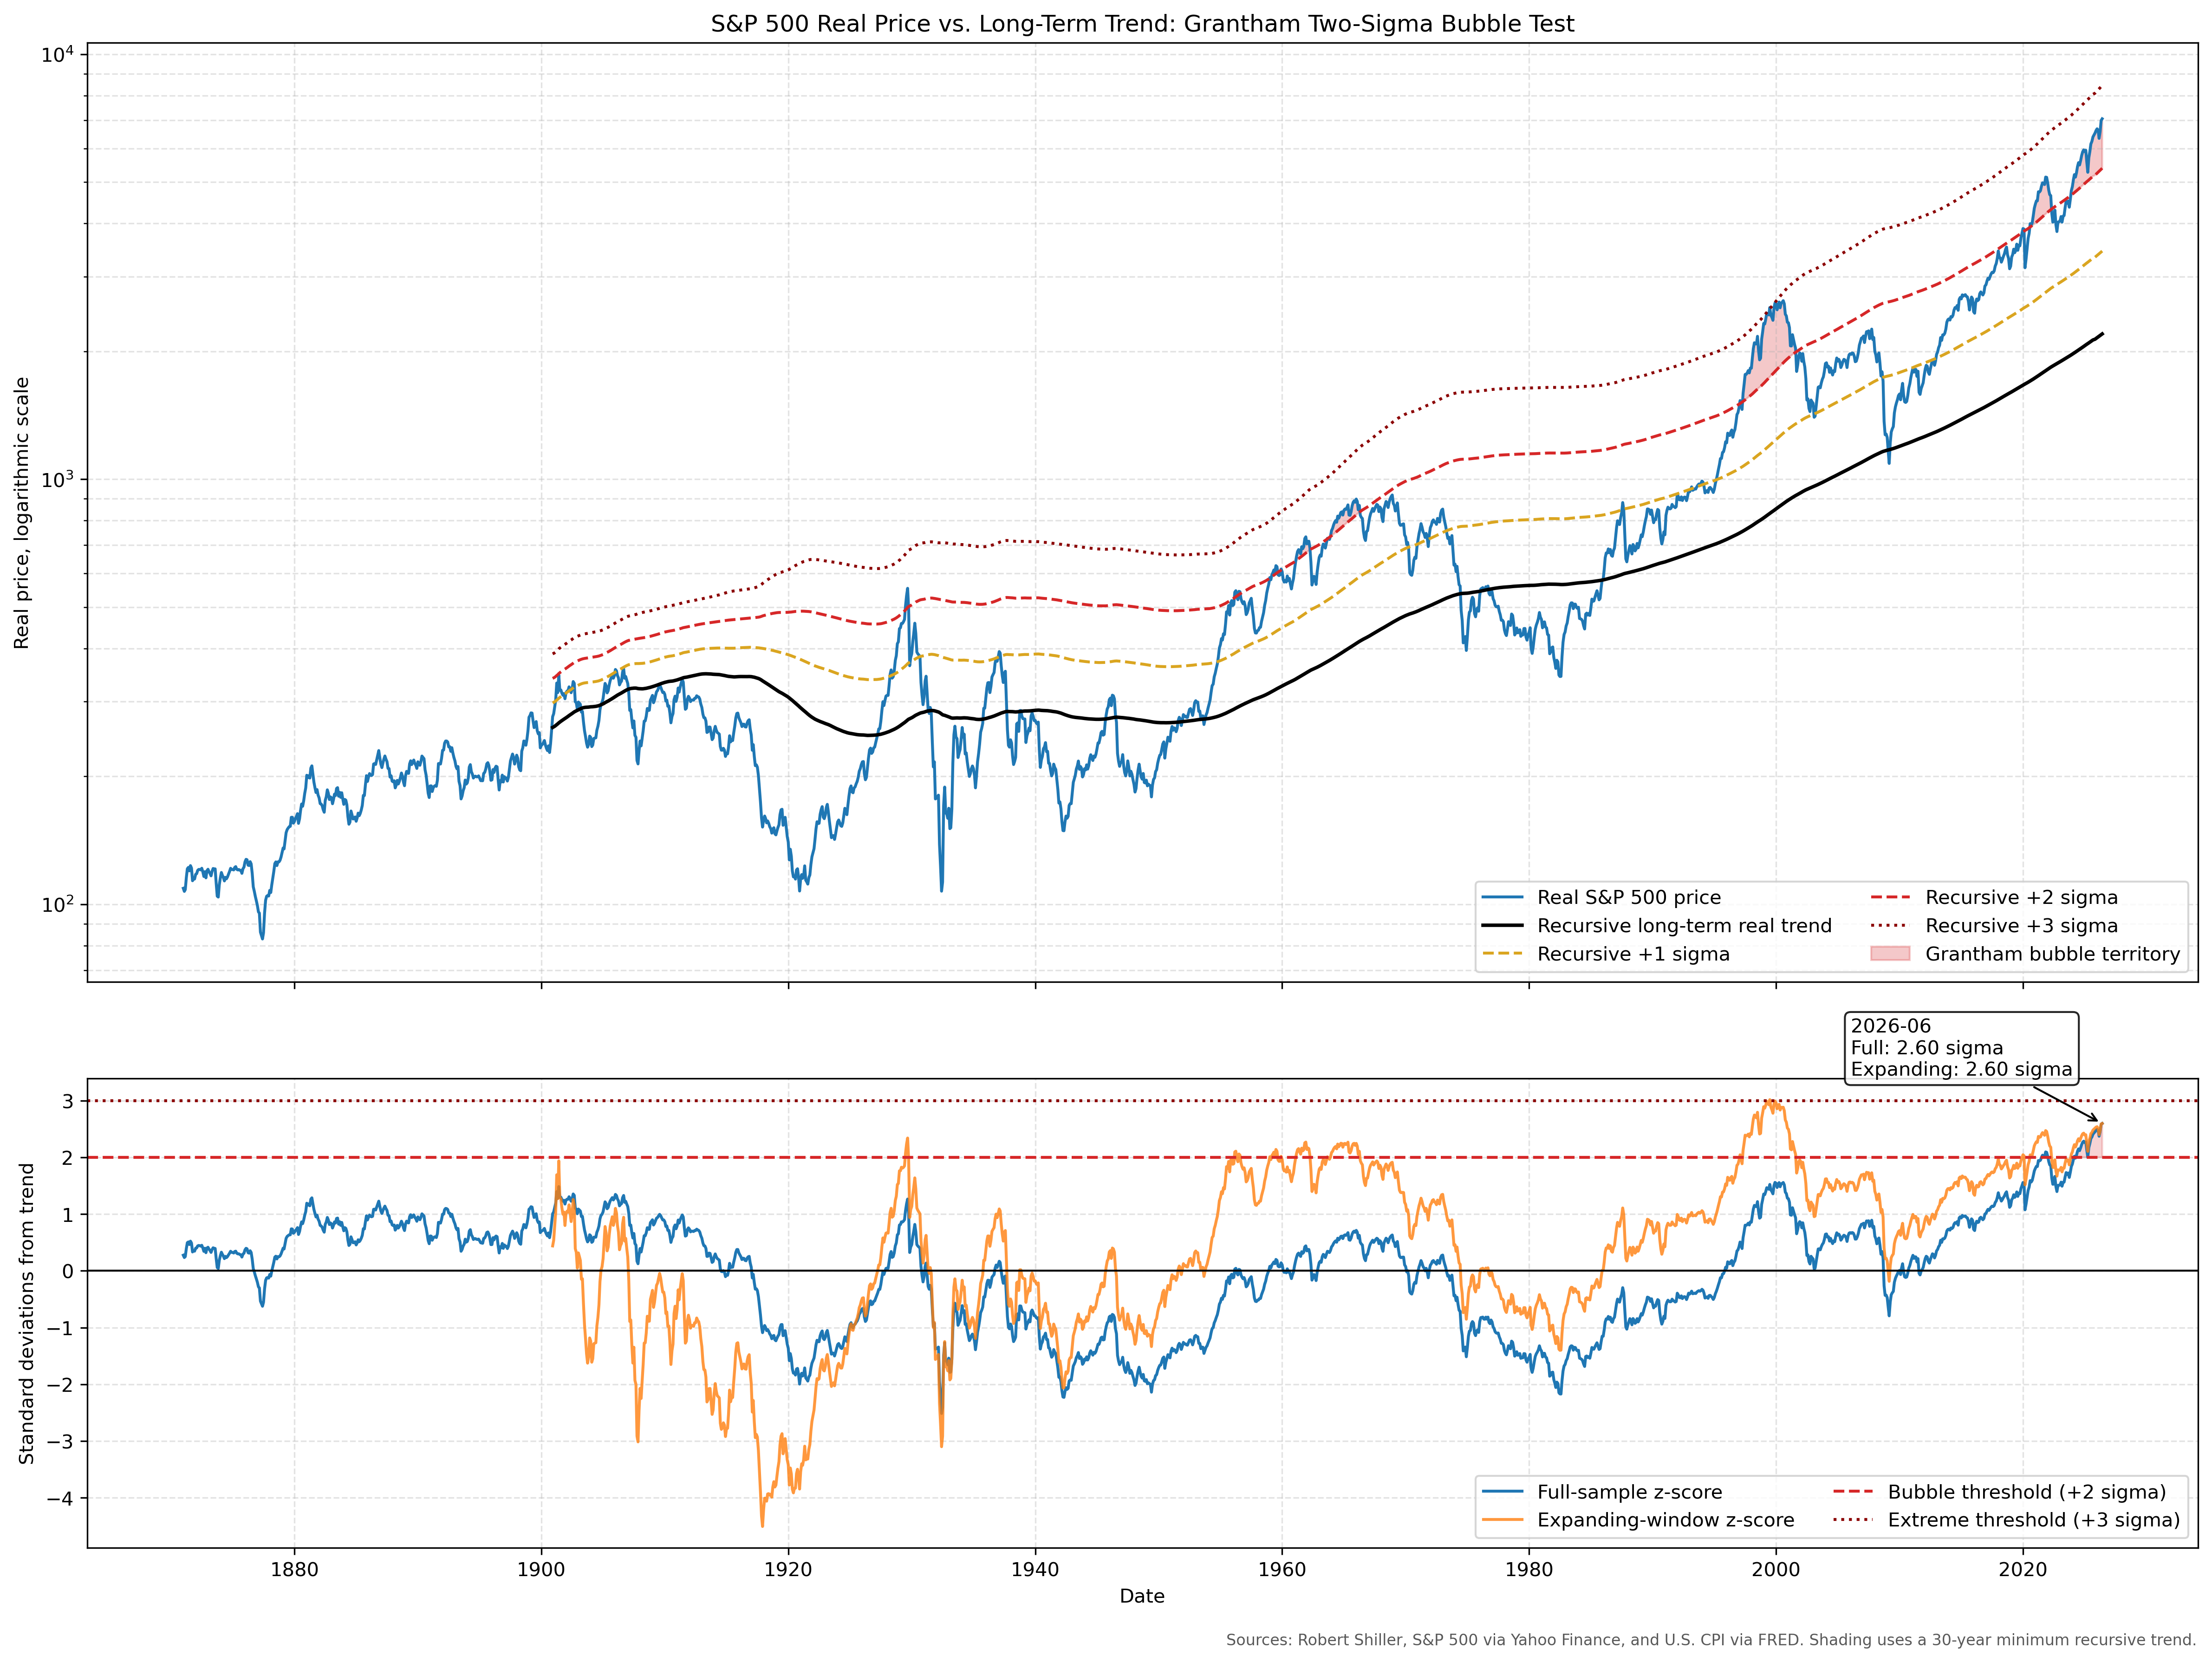Click the 'Real S&P 500 price' legend entry

pyautogui.click(x=1601, y=897)
